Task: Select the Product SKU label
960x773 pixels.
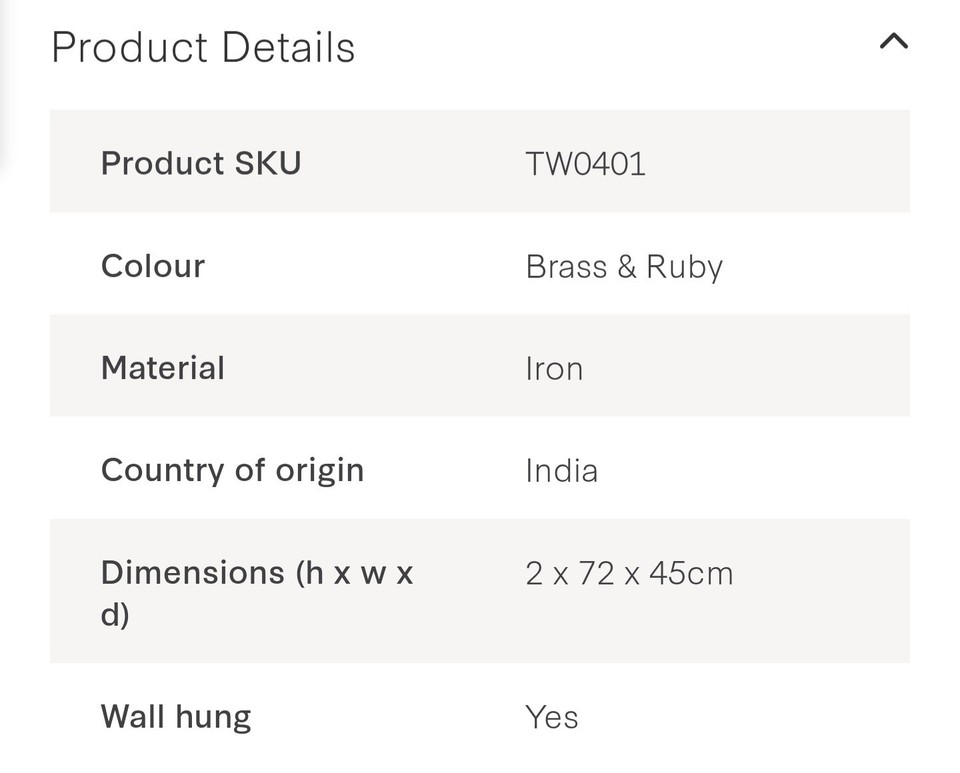Action: tap(201, 163)
